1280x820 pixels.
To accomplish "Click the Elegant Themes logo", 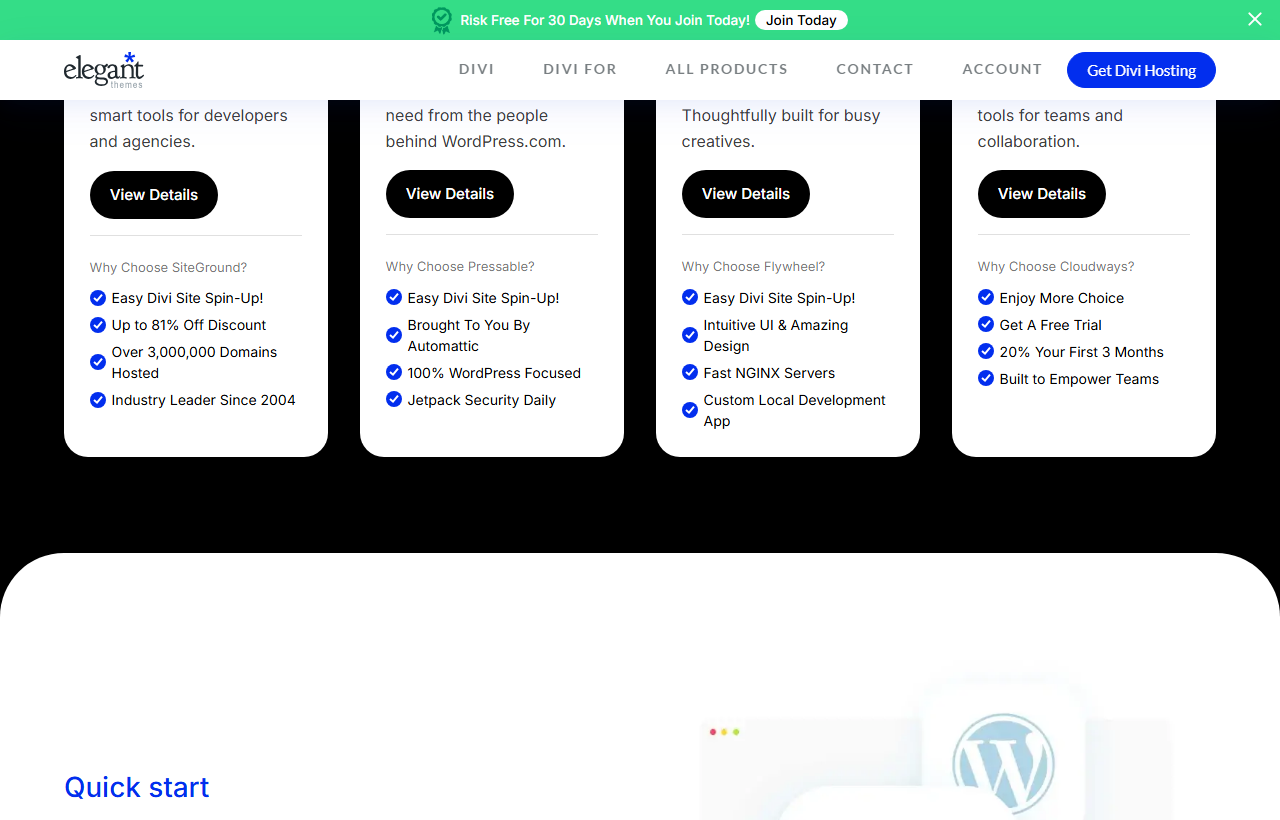I will [104, 70].
